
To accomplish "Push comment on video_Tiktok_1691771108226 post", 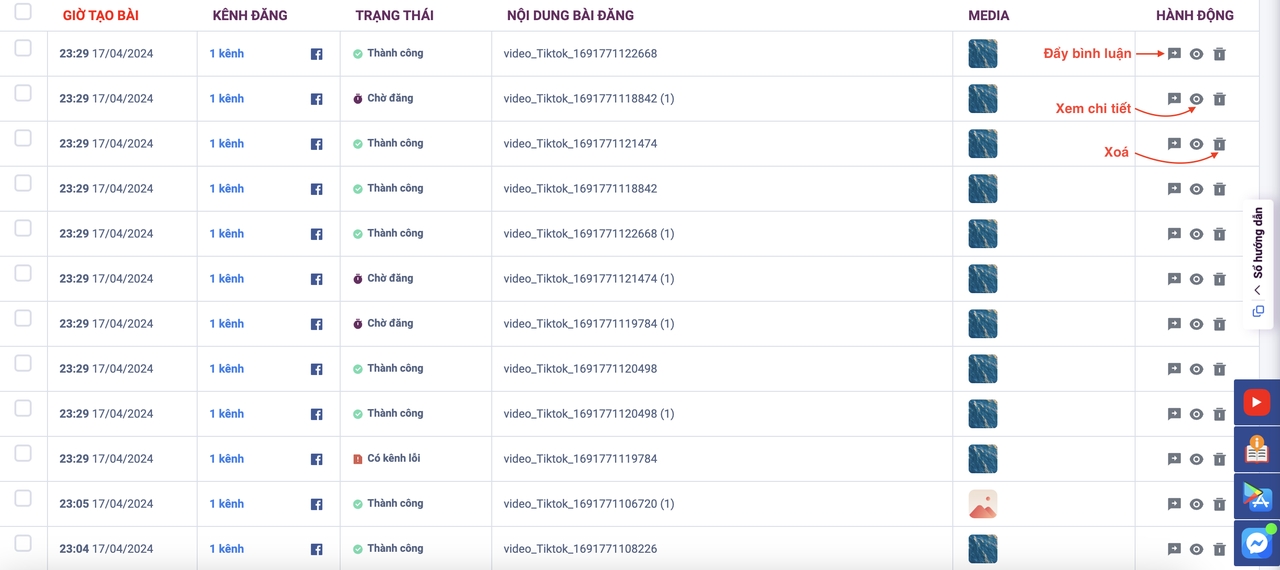I will (1174, 549).
